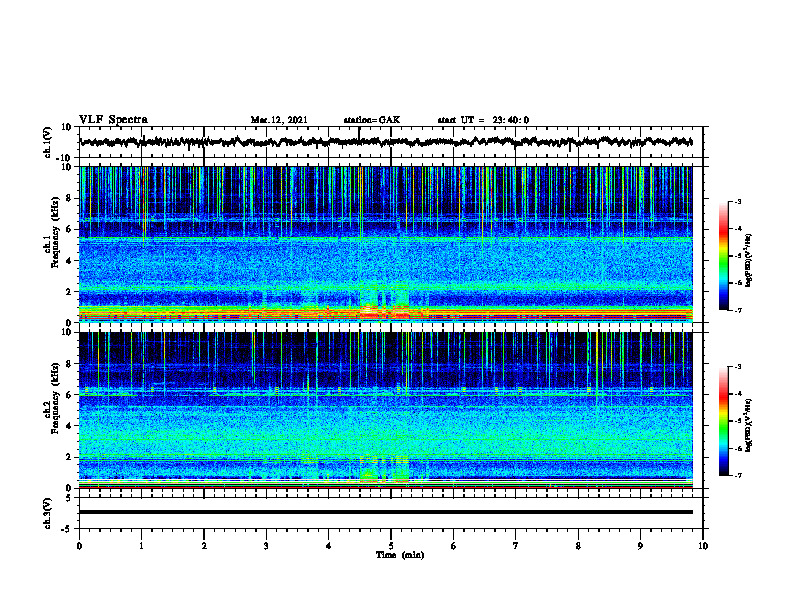Click the time axis tick label "9"
Screen dimensions: 792x612
(640, 546)
